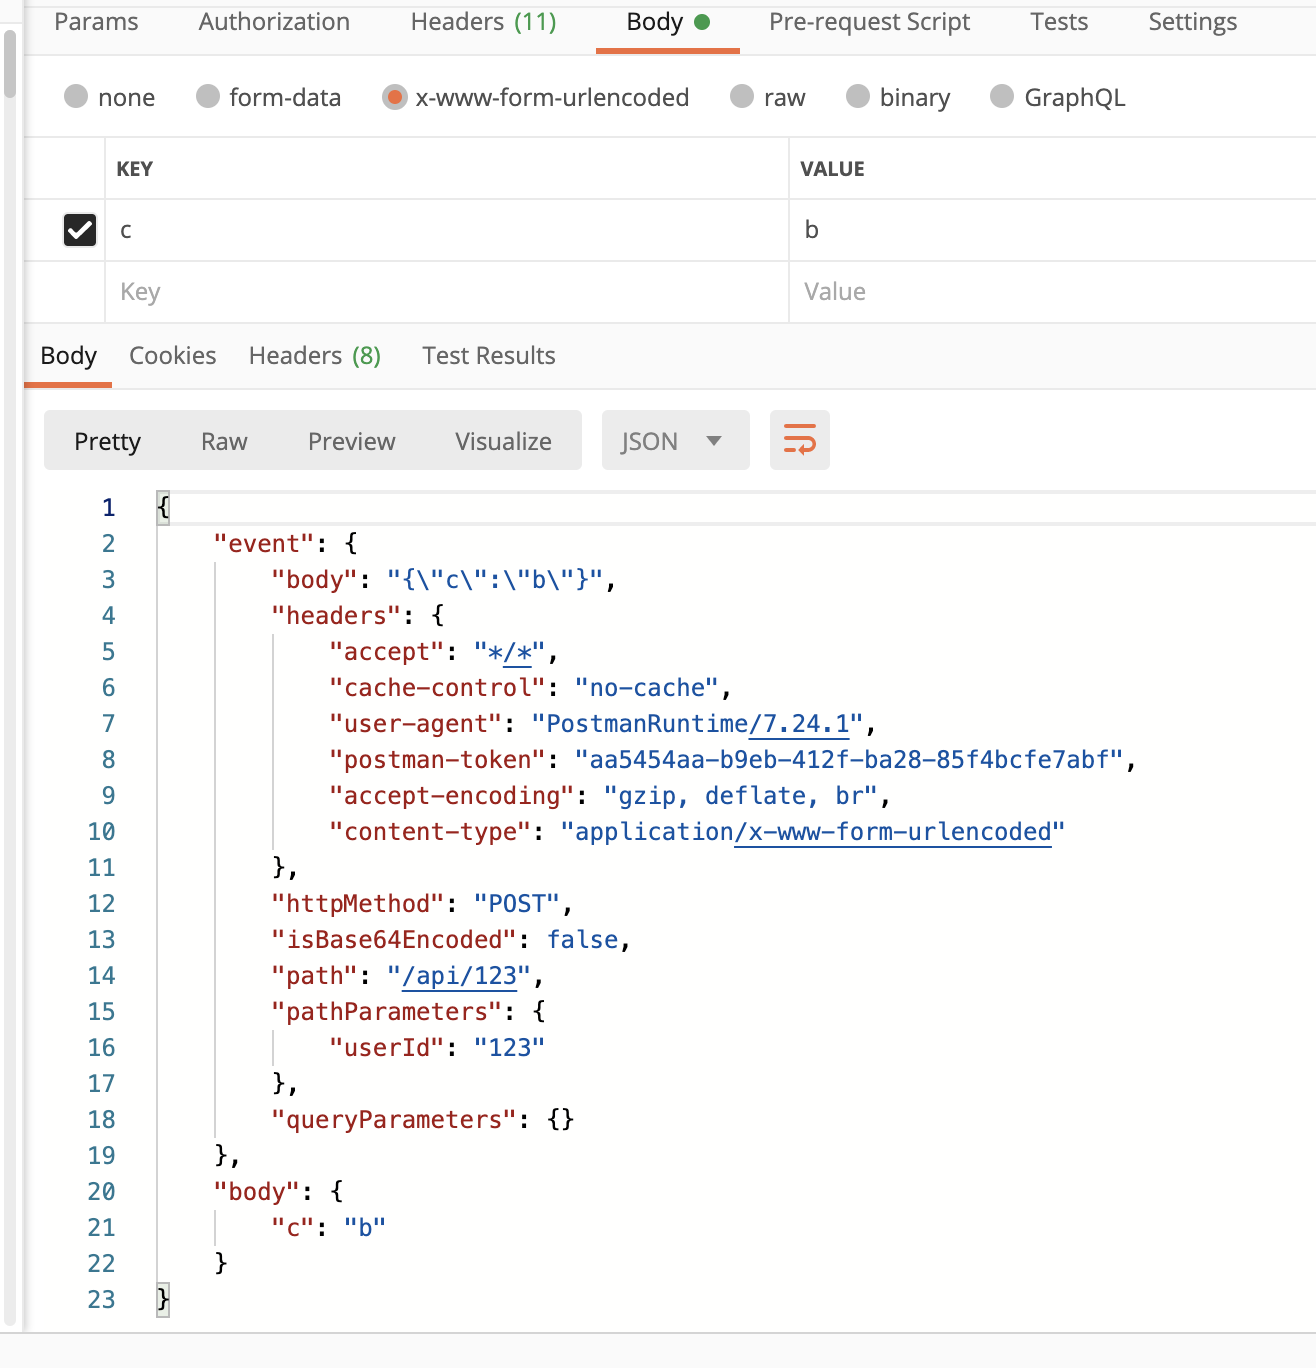Select the none body type radio
This screenshot has height=1368, width=1316.
tap(76, 97)
